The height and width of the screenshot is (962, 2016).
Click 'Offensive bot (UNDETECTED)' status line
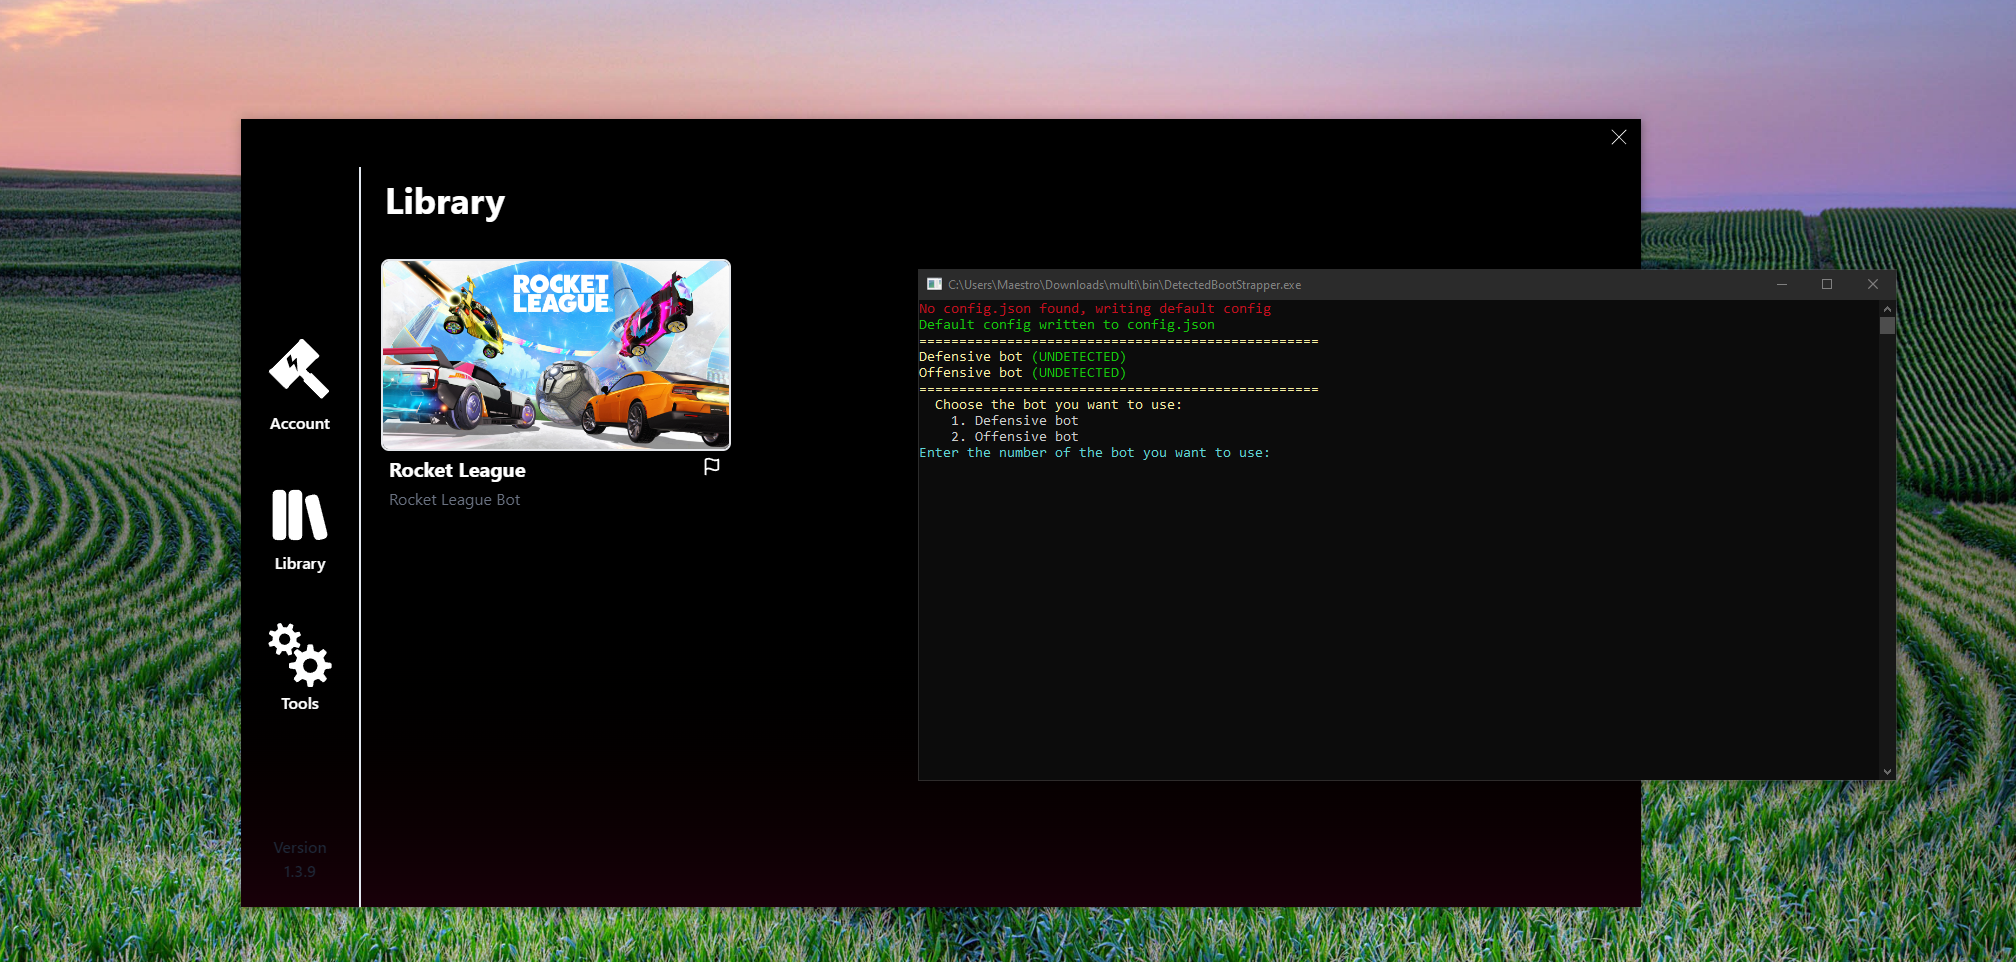(1022, 373)
